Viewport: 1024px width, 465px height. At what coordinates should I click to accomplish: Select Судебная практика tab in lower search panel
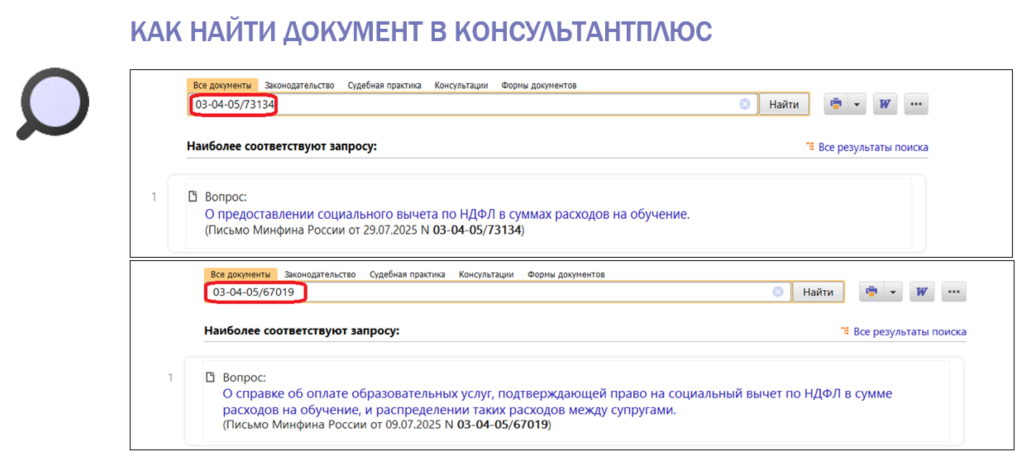pyautogui.click(x=408, y=274)
